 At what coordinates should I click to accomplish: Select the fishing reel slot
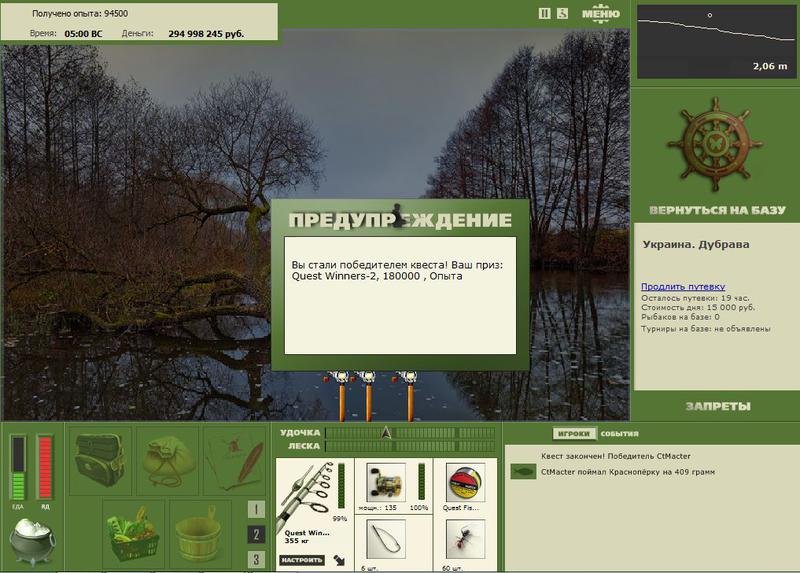click(386, 482)
